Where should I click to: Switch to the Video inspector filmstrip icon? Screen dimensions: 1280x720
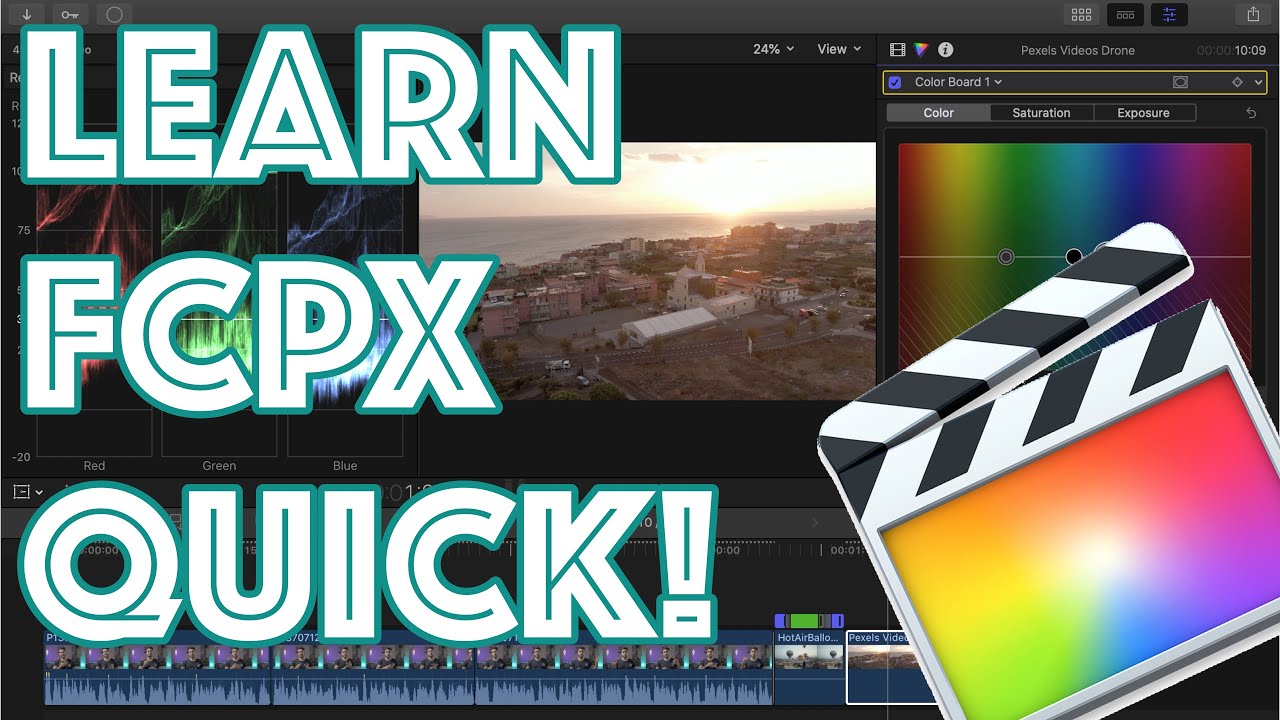click(x=897, y=50)
